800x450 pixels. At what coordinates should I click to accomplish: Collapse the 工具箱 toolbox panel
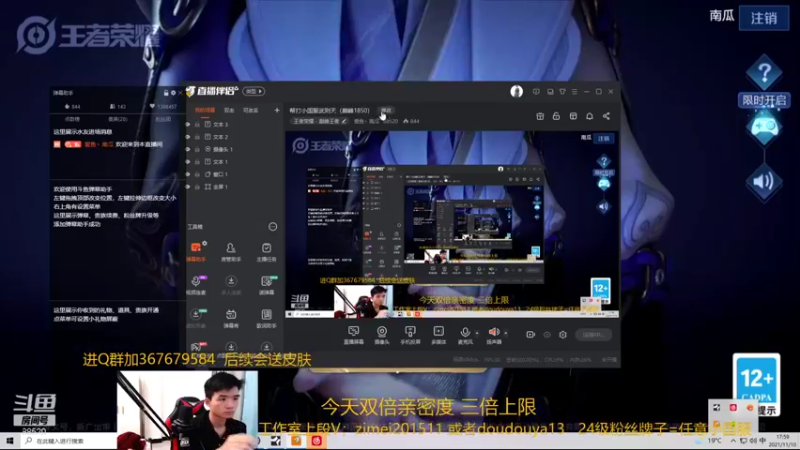point(273,227)
